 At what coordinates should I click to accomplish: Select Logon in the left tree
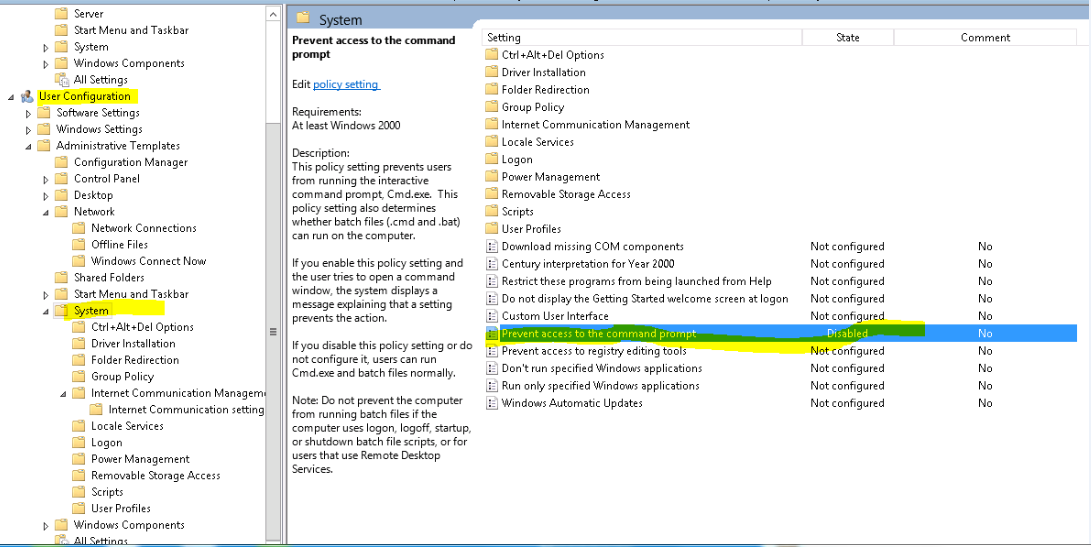(x=106, y=443)
